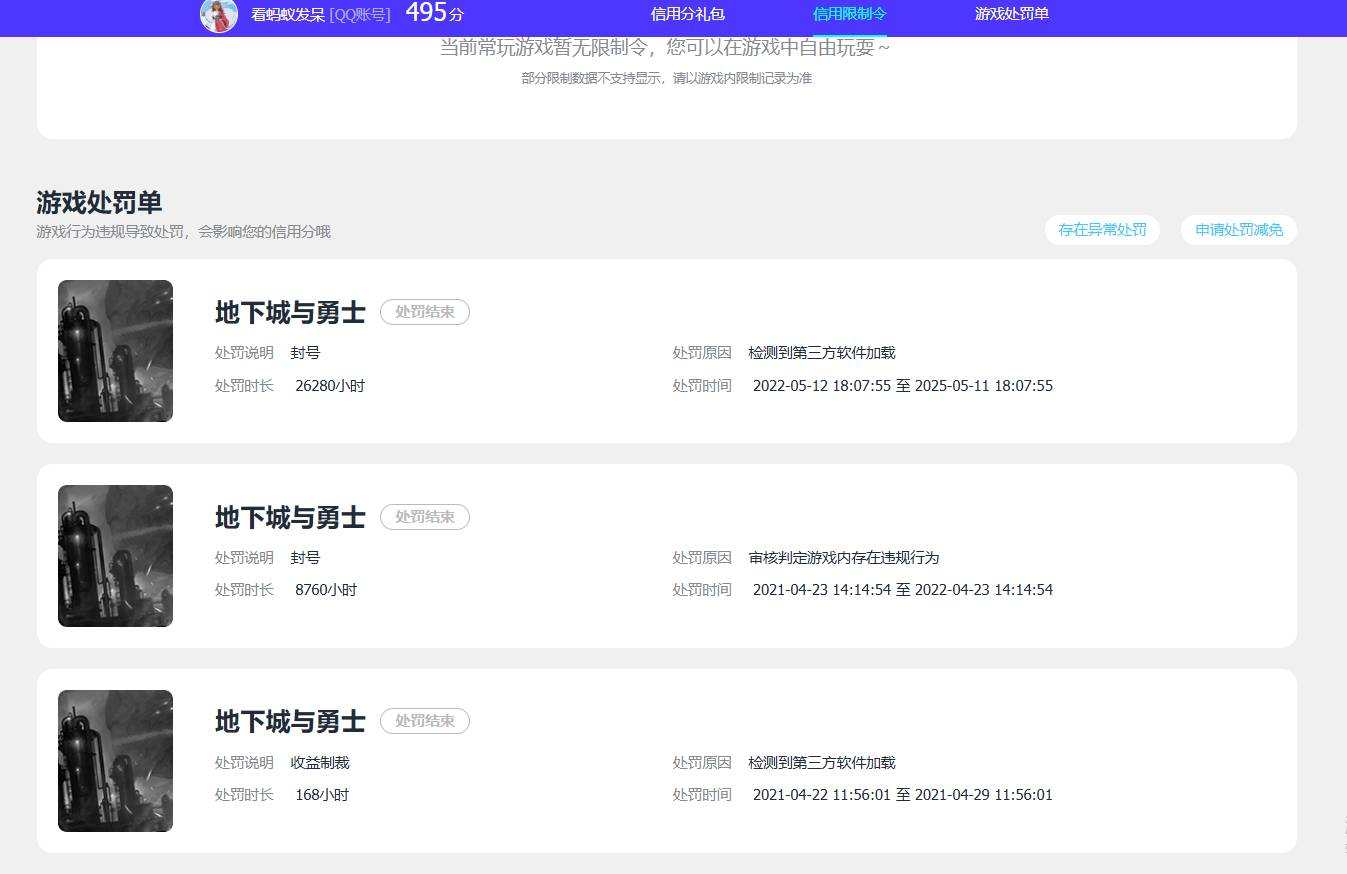This screenshot has height=874, width=1347.
Task: Click the 168小时 duration value
Action: (322, 795)
